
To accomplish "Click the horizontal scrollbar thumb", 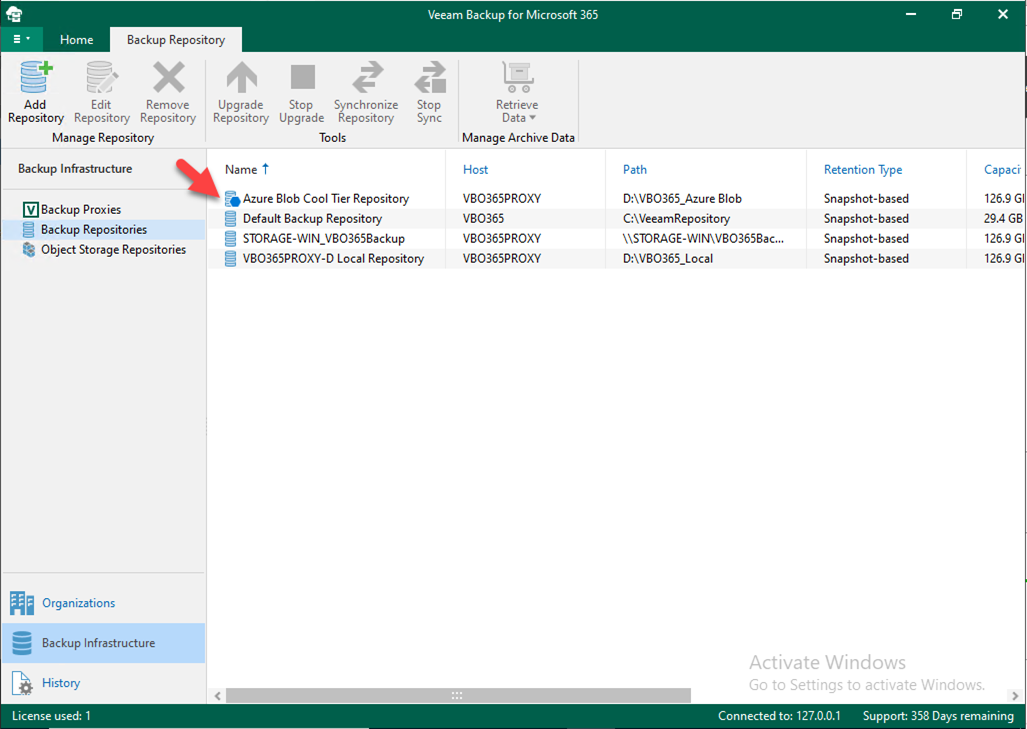I will [458, 696].
